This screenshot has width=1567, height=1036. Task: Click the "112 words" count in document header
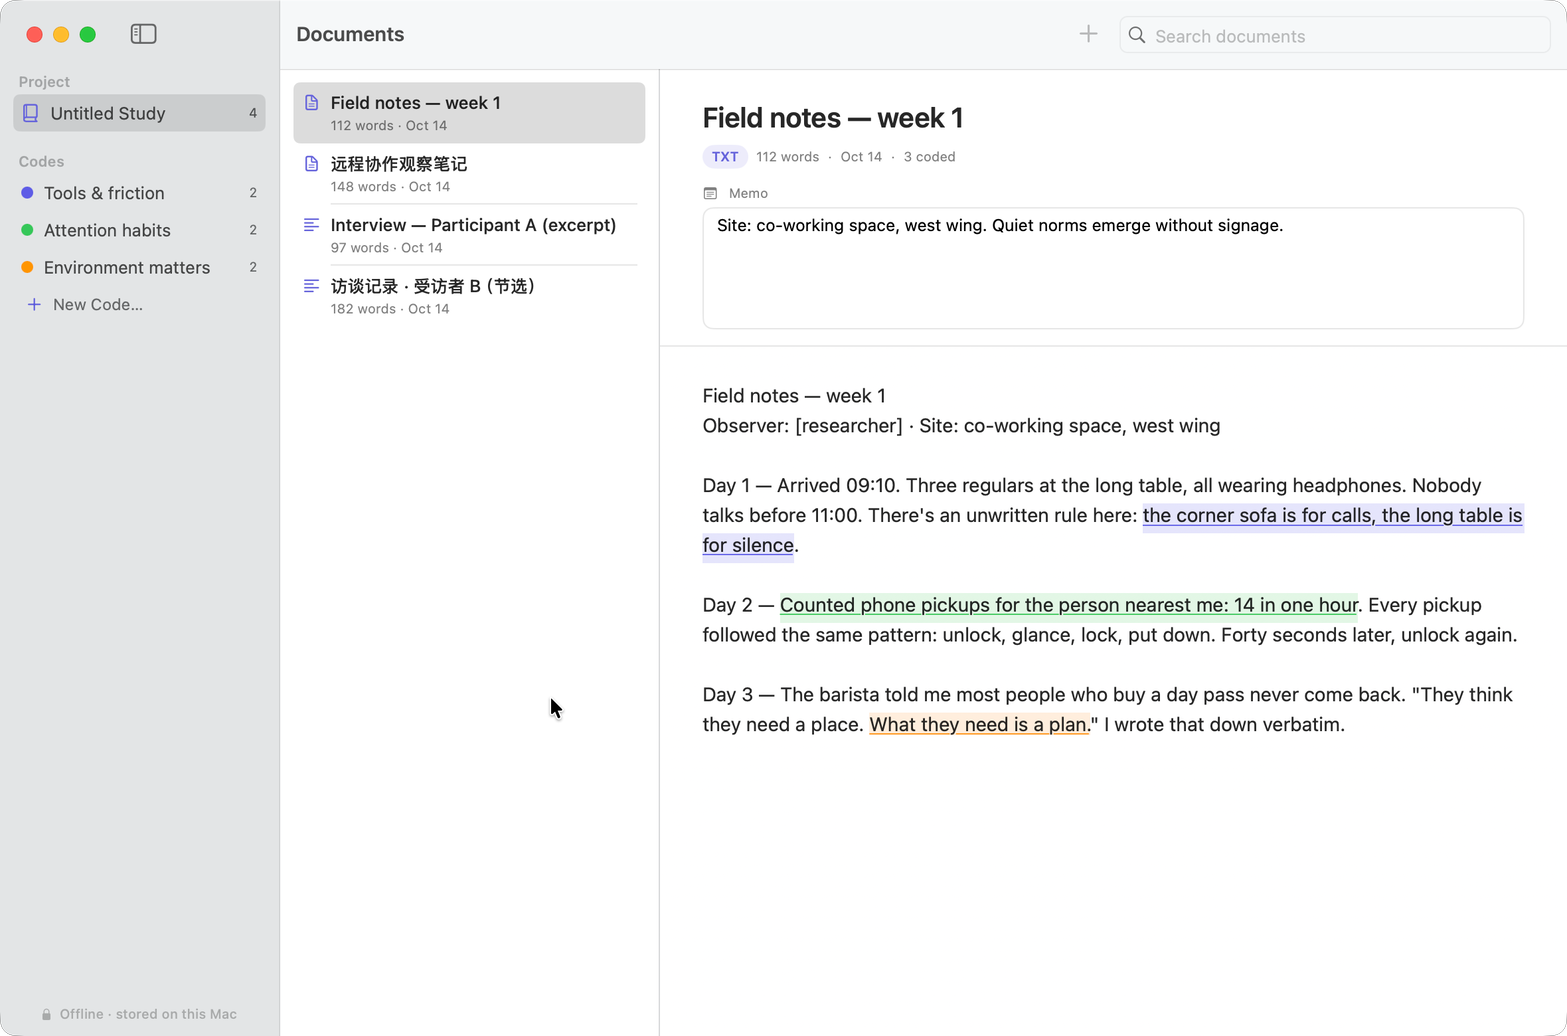point(787,157)
